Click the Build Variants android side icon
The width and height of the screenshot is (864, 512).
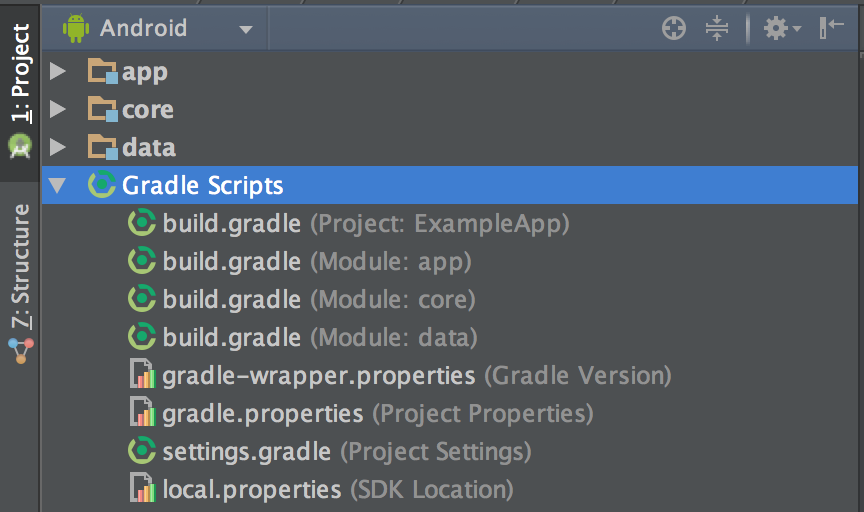(20, 145)
